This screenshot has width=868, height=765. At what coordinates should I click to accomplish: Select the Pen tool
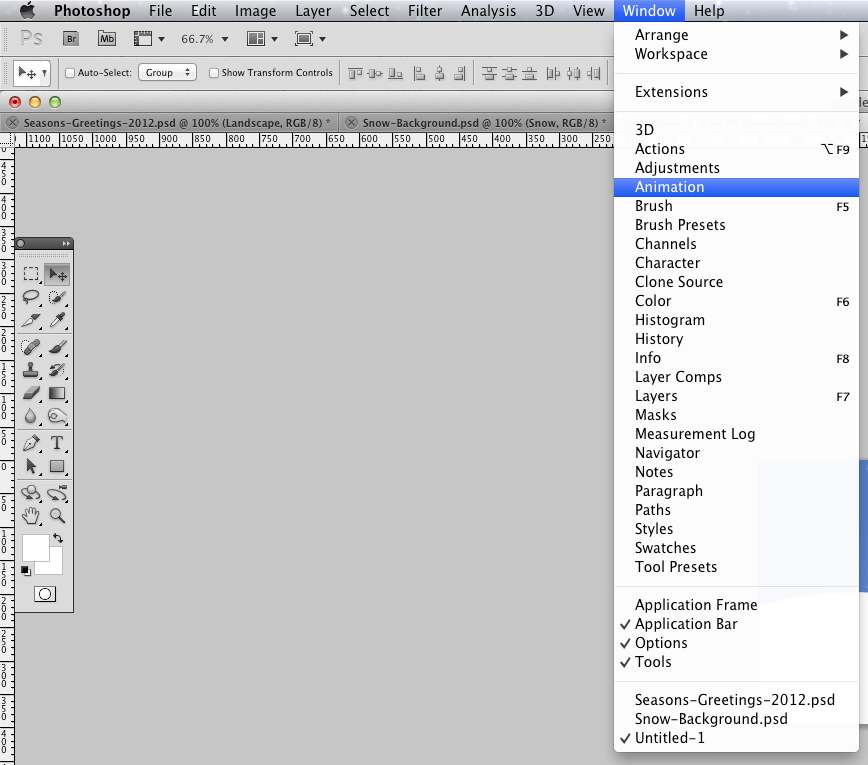(31, 443)
